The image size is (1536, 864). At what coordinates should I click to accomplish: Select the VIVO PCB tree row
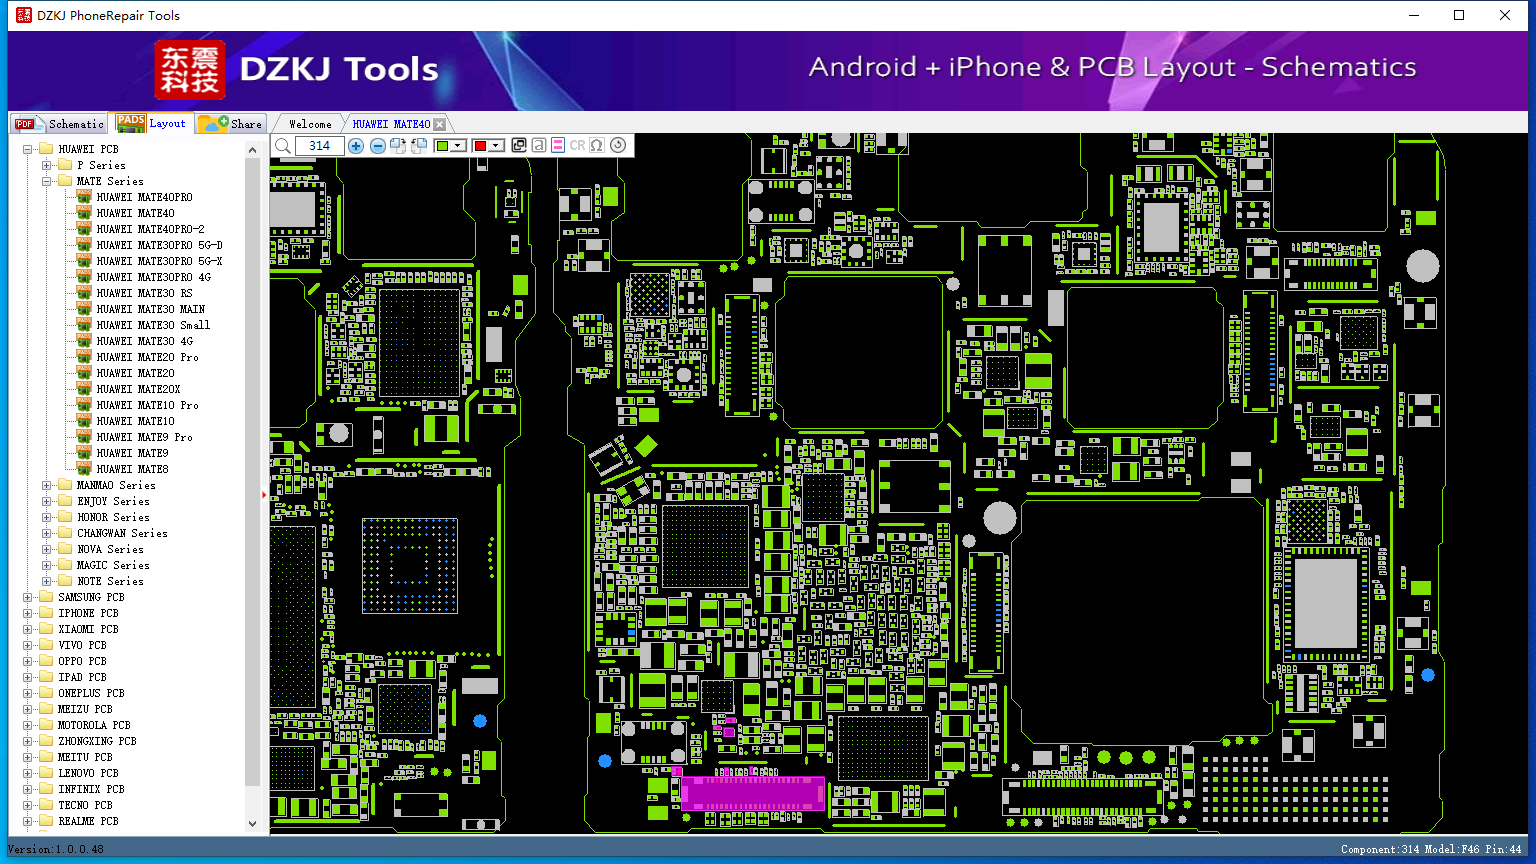coord(82,645)
